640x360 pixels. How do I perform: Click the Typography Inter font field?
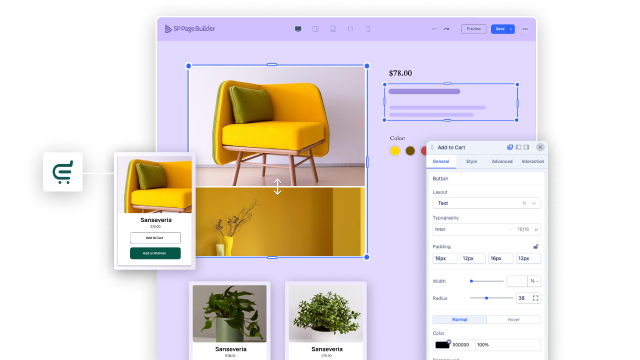pos(487,229)
